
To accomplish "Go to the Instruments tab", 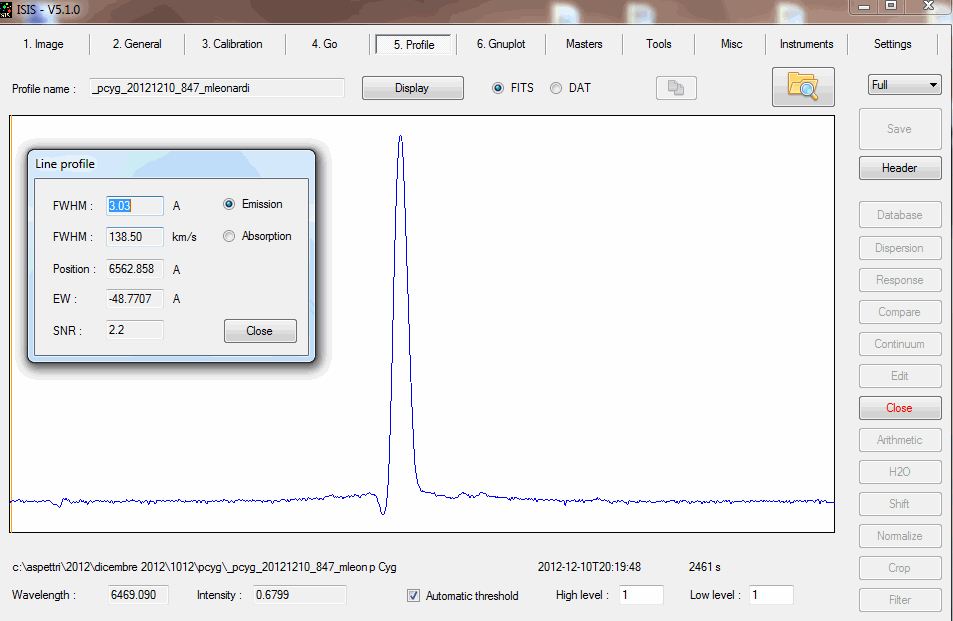I will [x=806, y=44].
